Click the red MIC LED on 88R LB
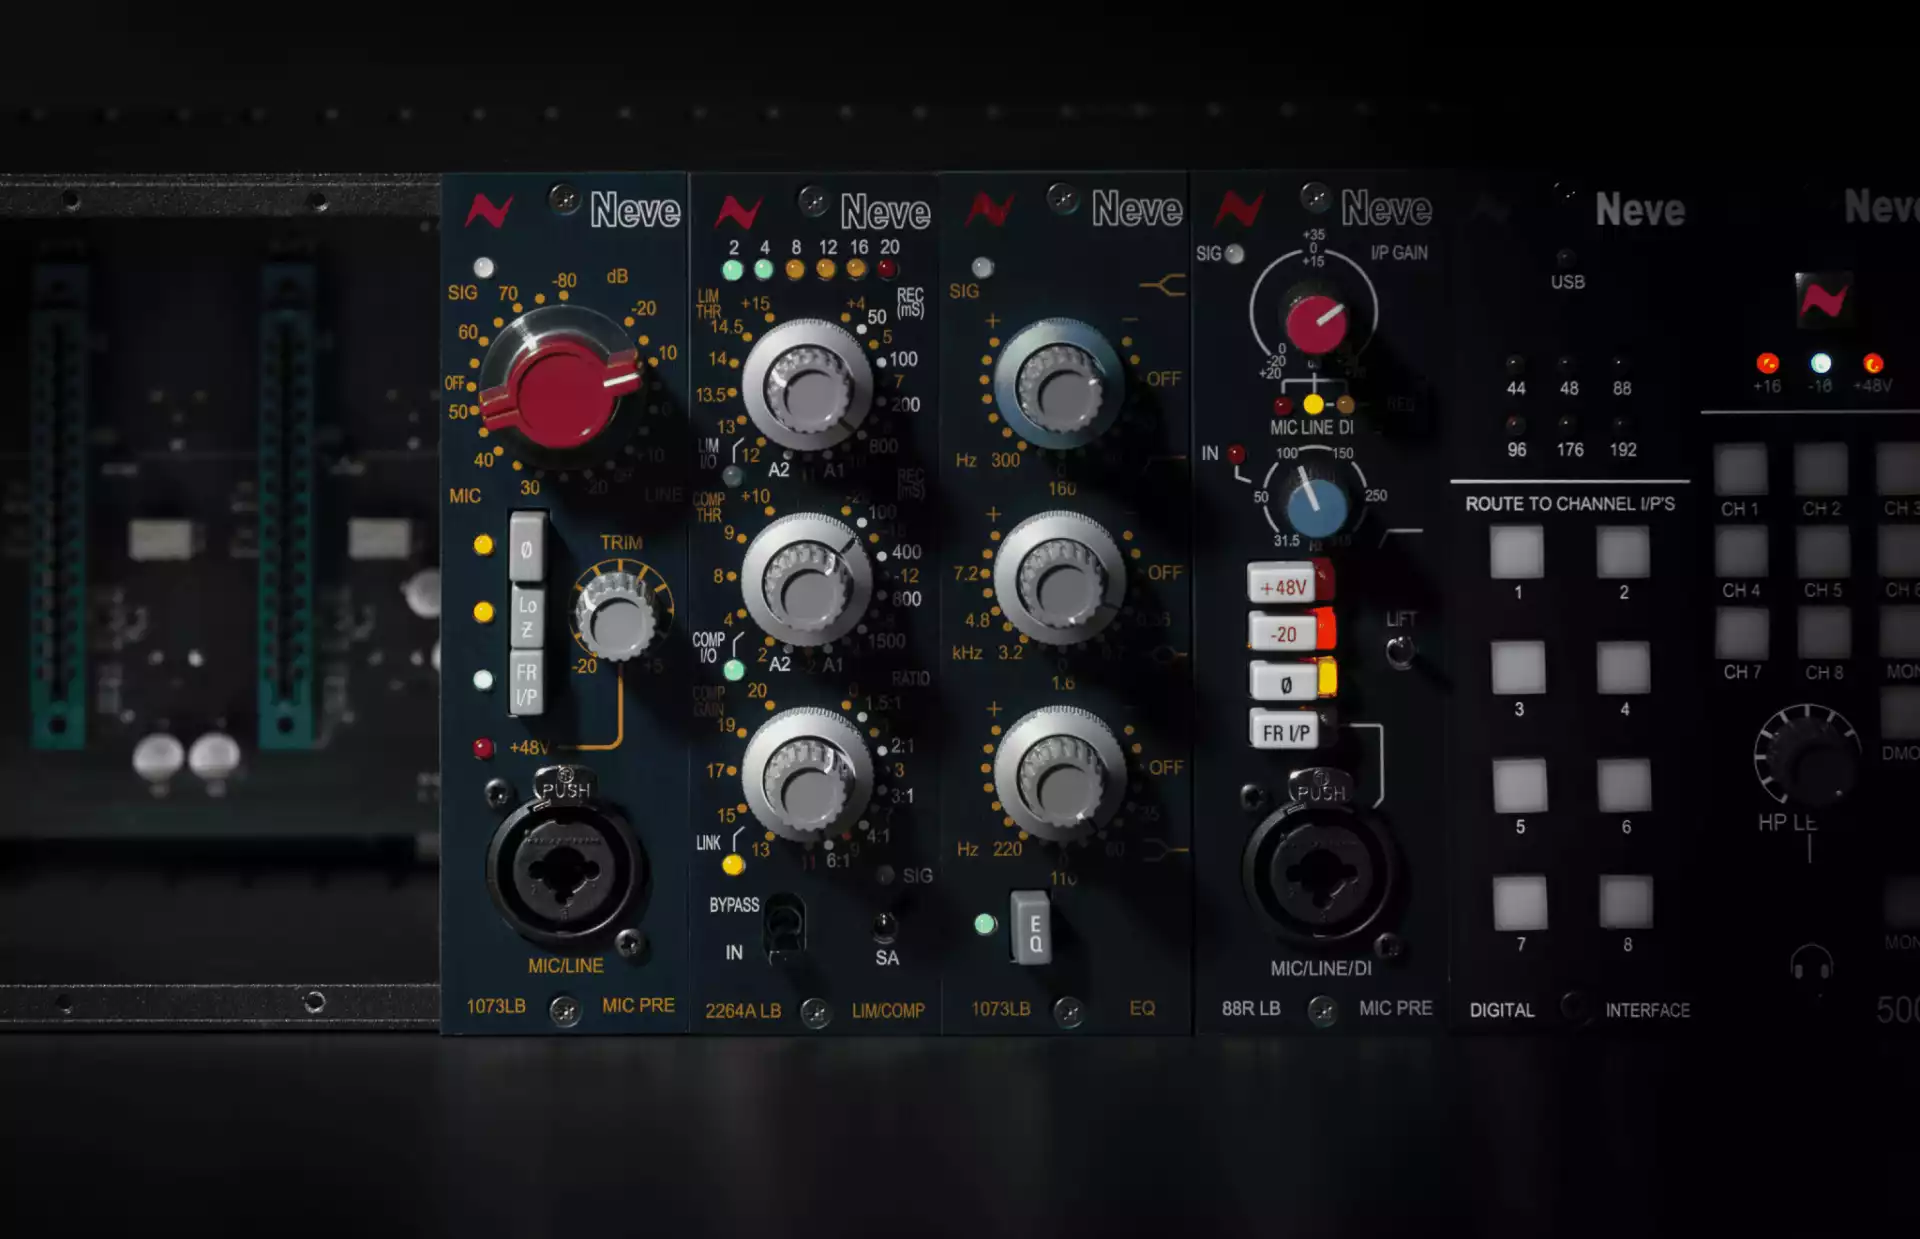The image size is (1920, 1239). pos(1283,406)
